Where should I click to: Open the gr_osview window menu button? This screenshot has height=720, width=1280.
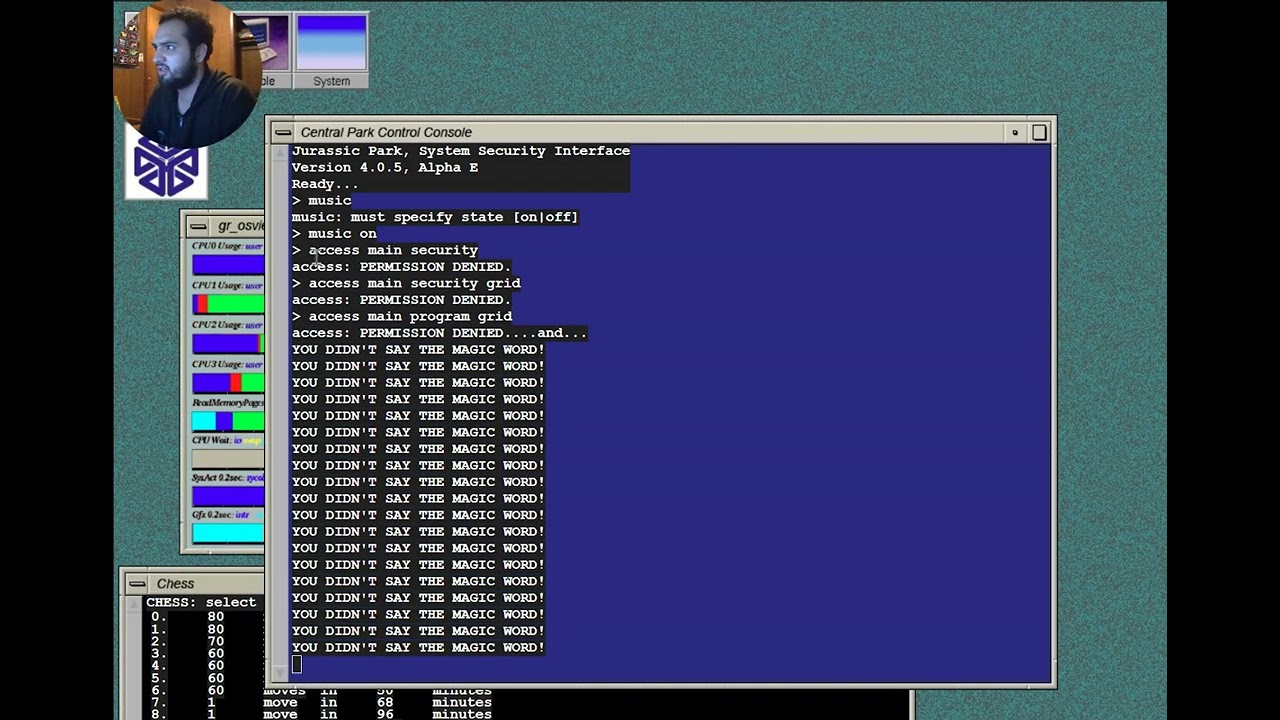coord(198,226)
